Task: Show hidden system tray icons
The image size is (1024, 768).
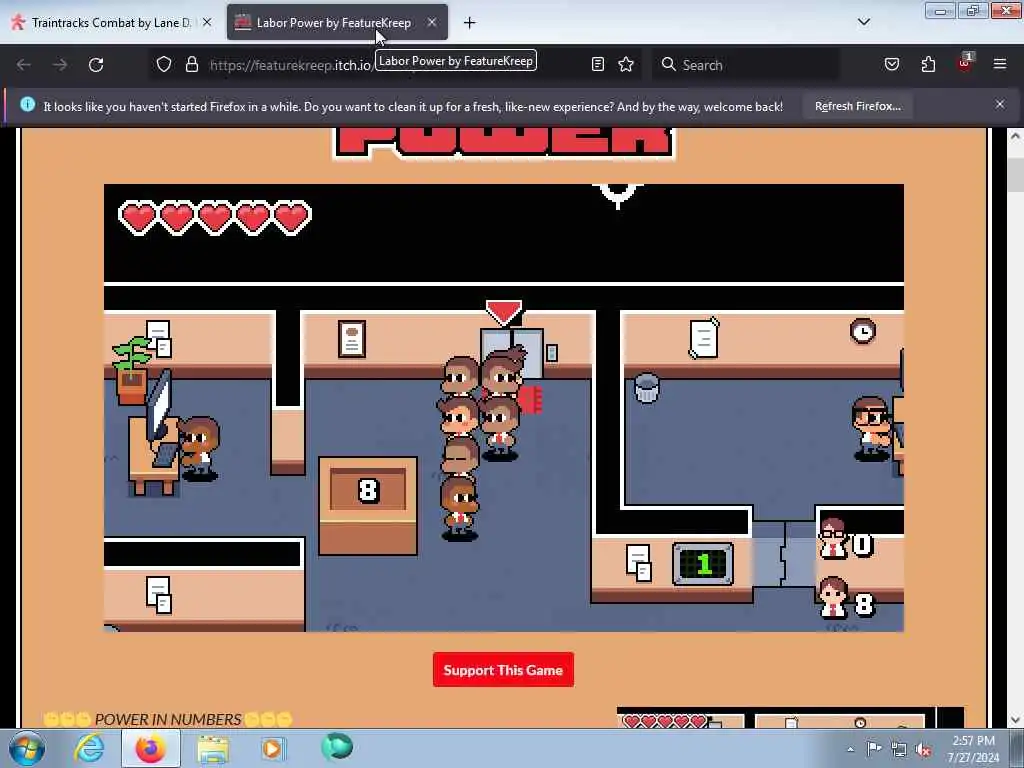Action: click(850, 749)
